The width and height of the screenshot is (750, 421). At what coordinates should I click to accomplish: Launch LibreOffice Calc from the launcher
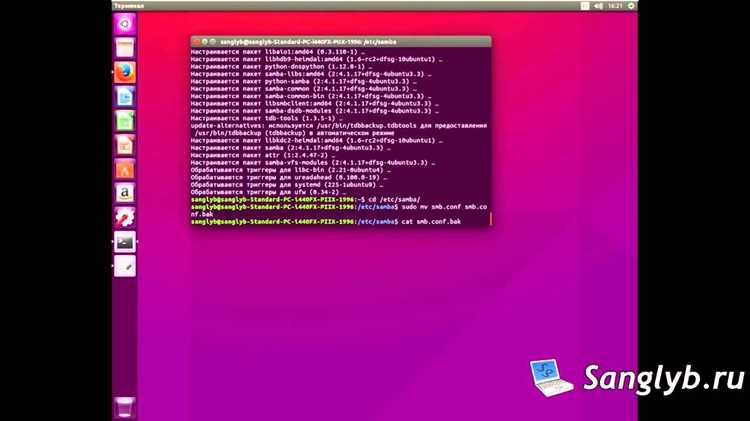(x=125, y=121)
